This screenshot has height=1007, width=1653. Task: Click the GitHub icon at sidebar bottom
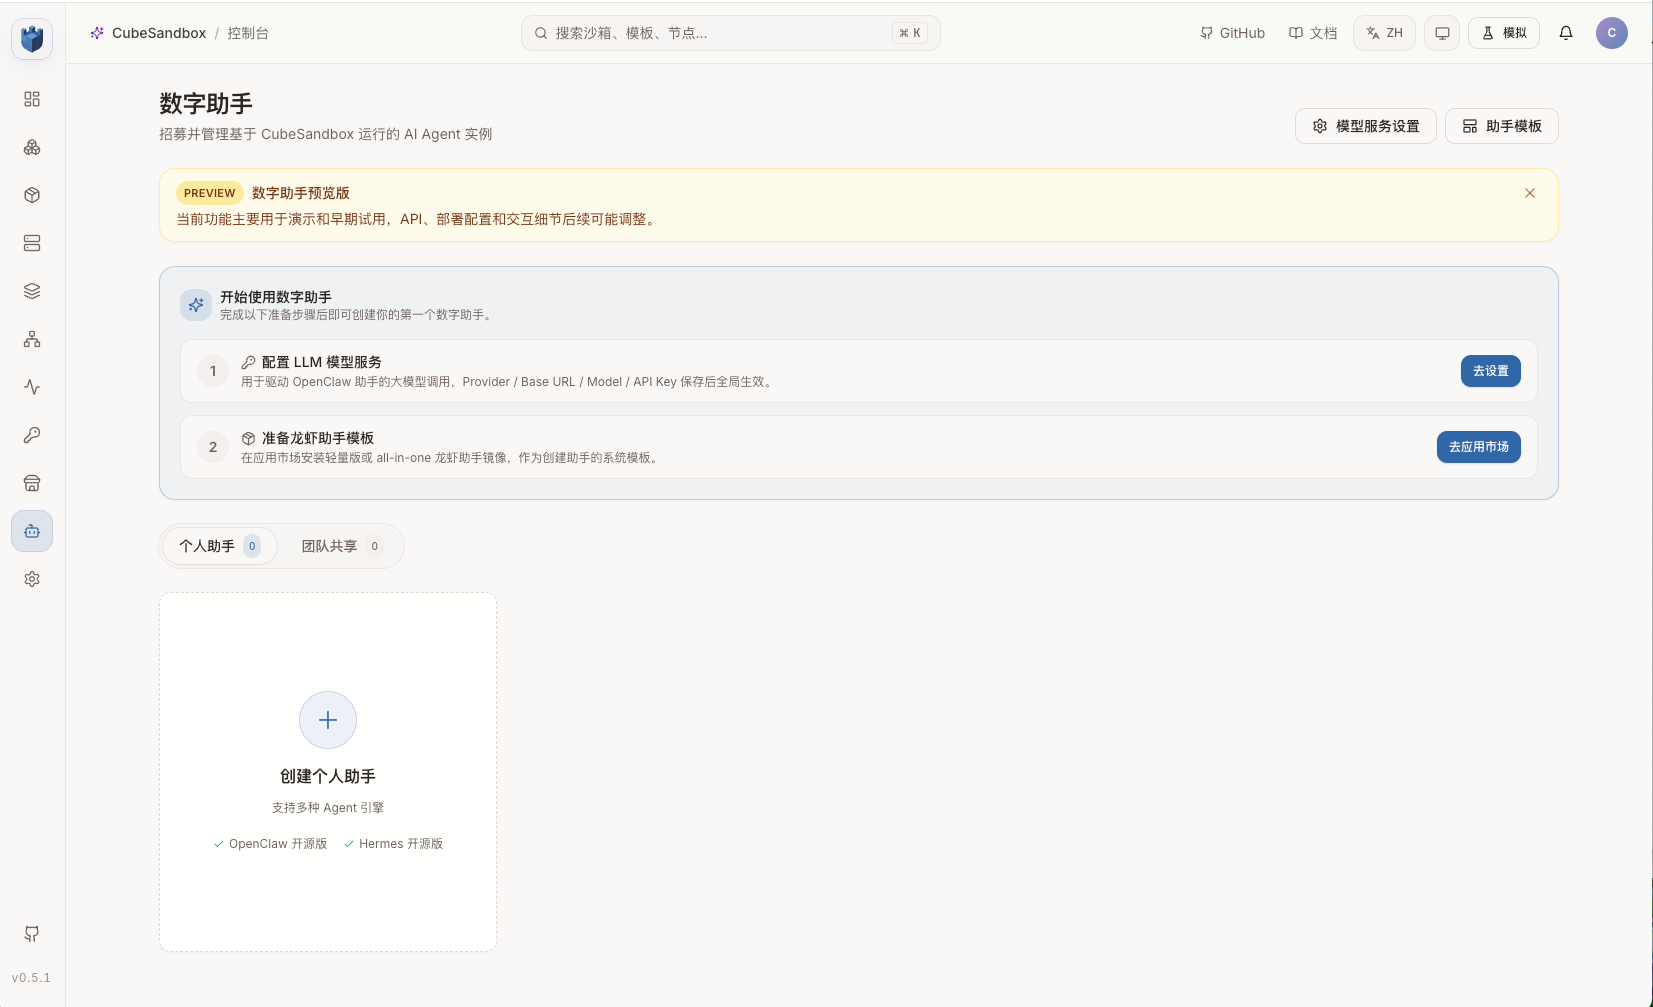32,934
